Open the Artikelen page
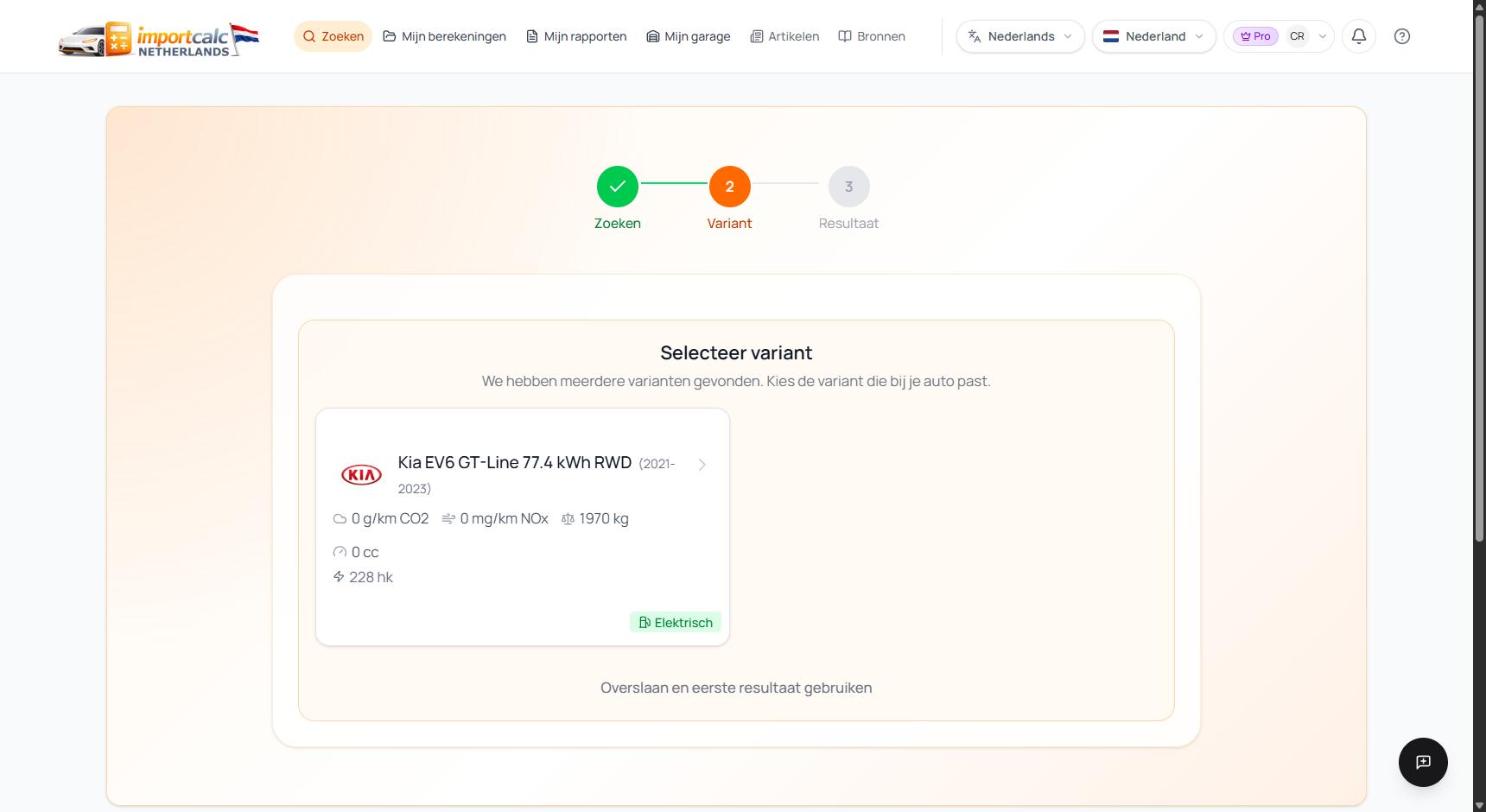The width and height of the screenshot is (1486, 812). click(784, 36)
